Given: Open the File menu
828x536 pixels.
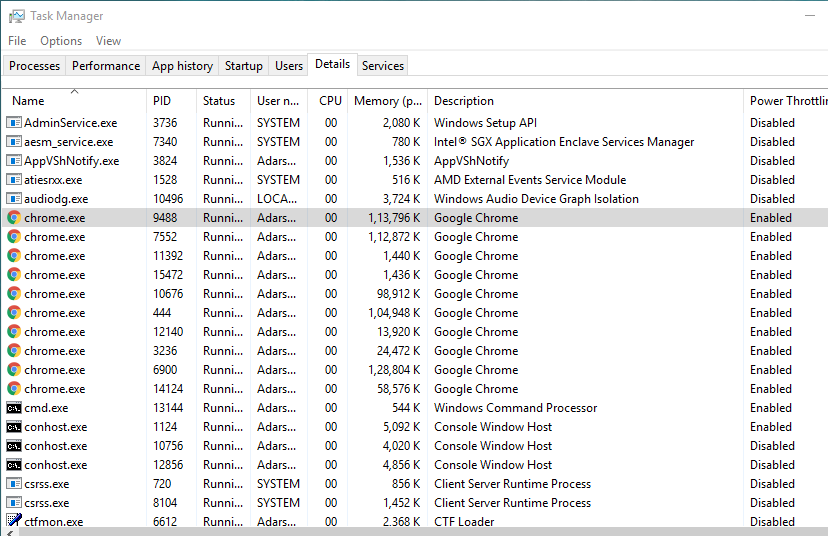Looking at the screenshot, I should (x=17, y=41).
